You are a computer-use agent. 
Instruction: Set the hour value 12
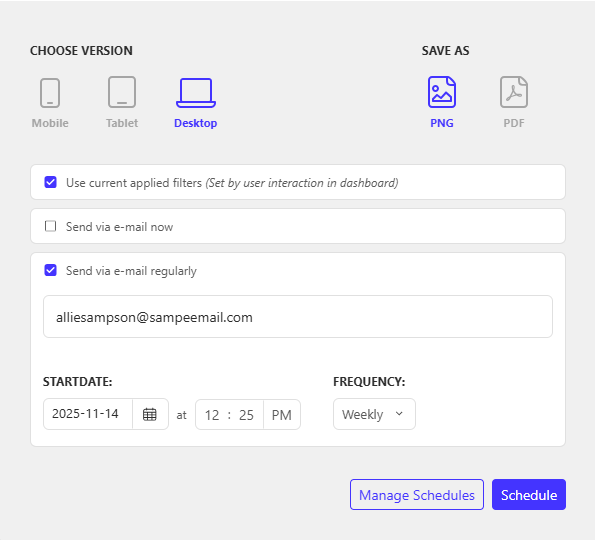point(212,415)
